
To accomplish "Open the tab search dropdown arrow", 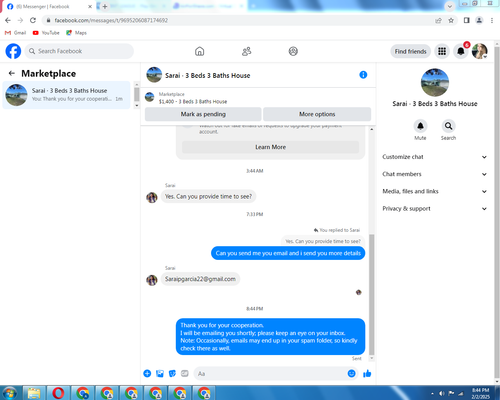I will click(450, 6).
